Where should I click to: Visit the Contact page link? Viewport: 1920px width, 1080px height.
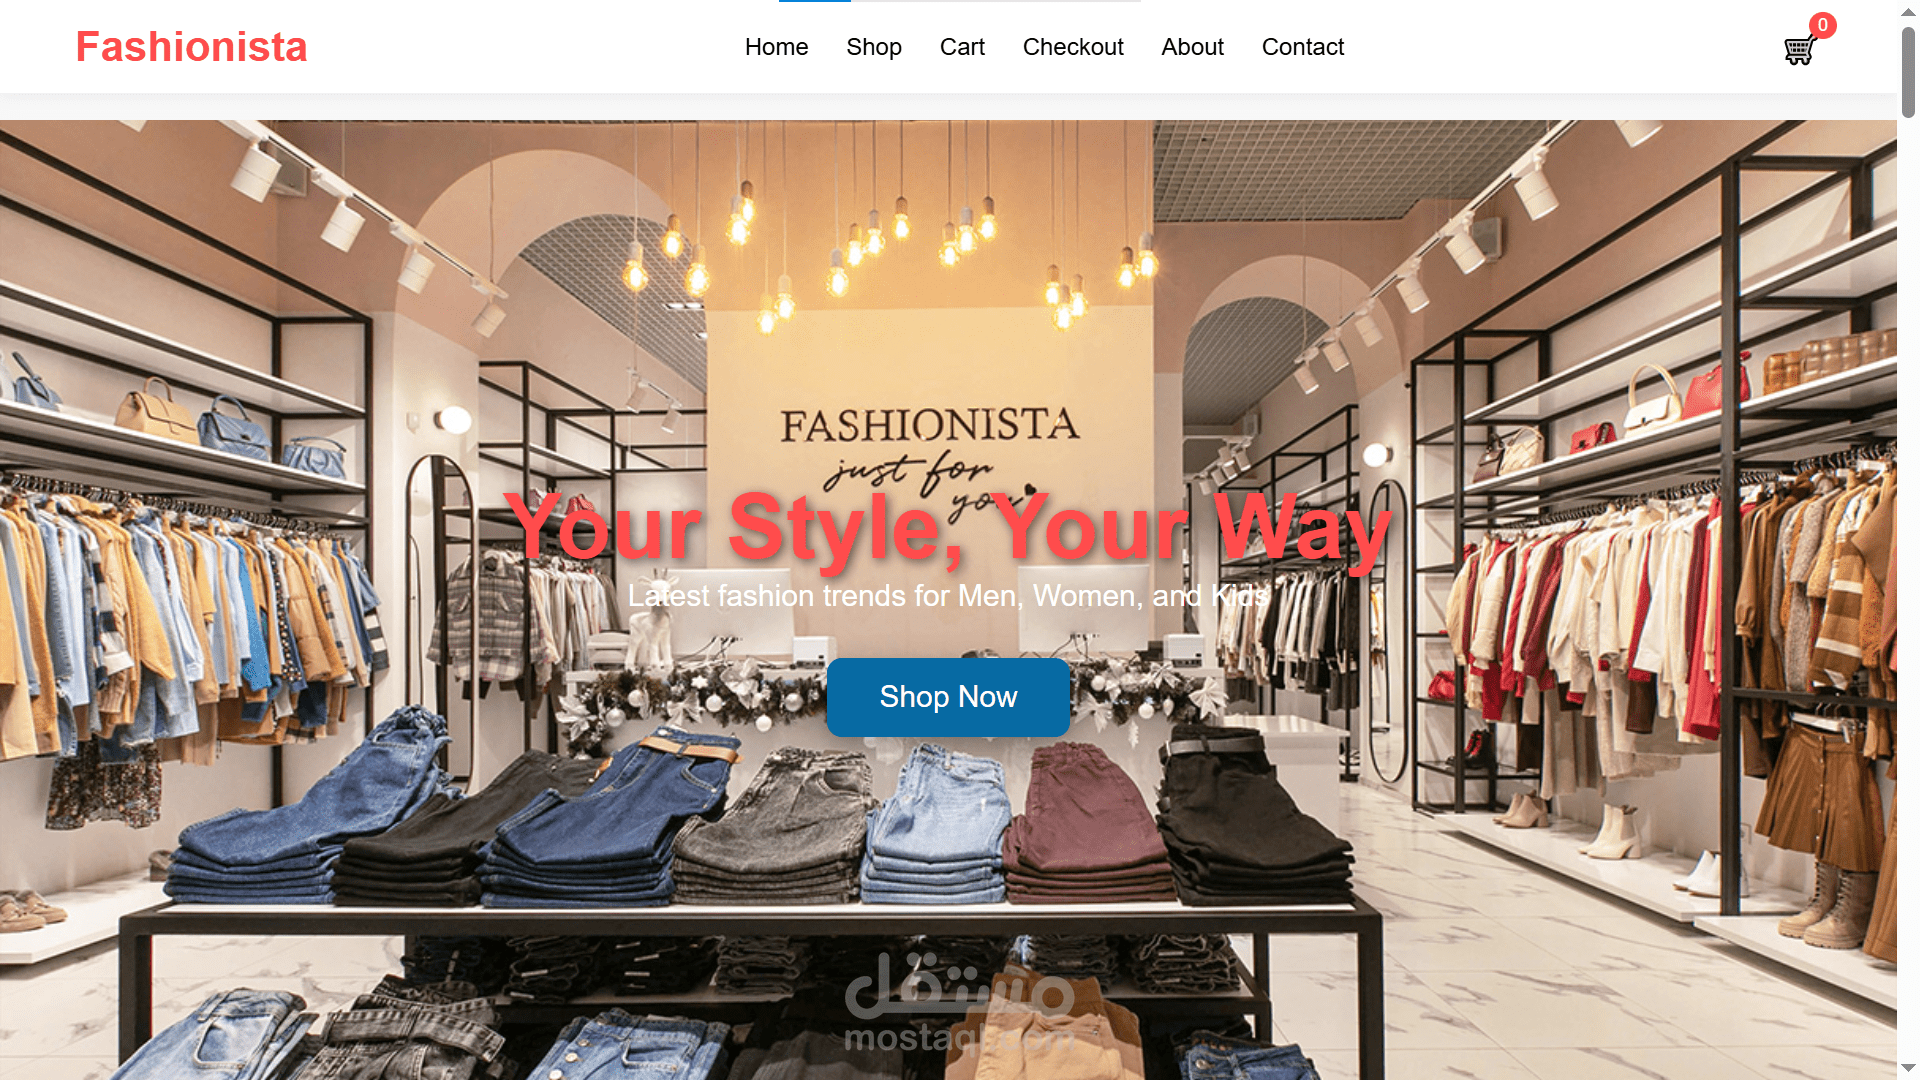(1303, 47)
